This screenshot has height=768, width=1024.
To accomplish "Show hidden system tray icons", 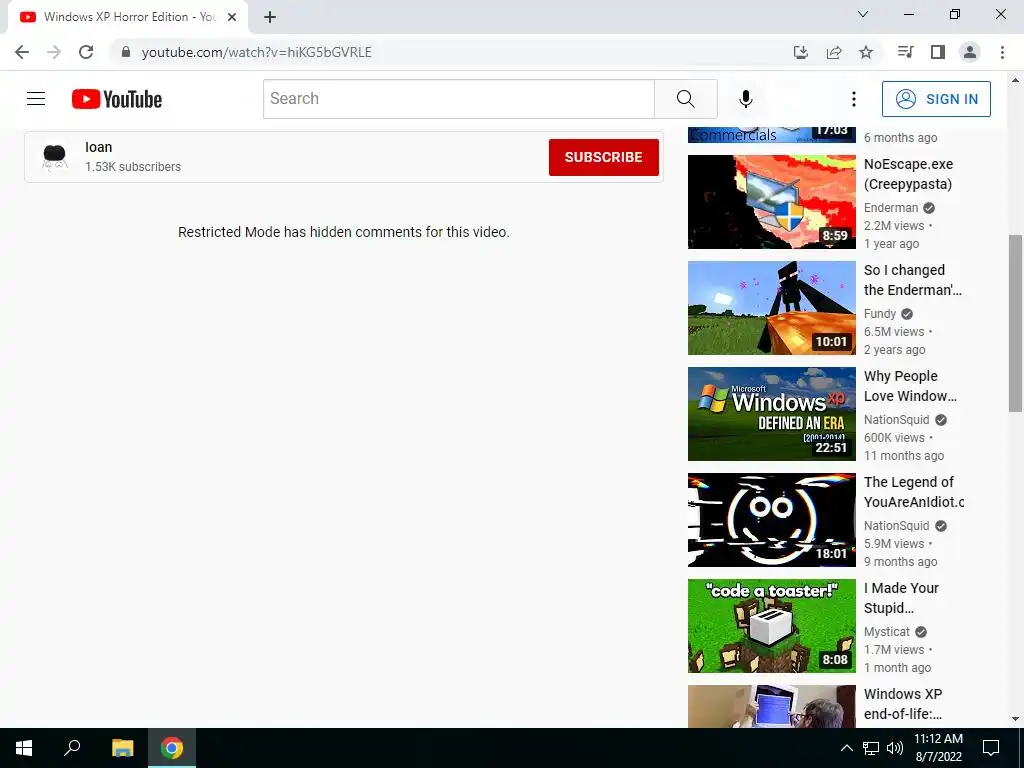I will [x=846, y=748].
